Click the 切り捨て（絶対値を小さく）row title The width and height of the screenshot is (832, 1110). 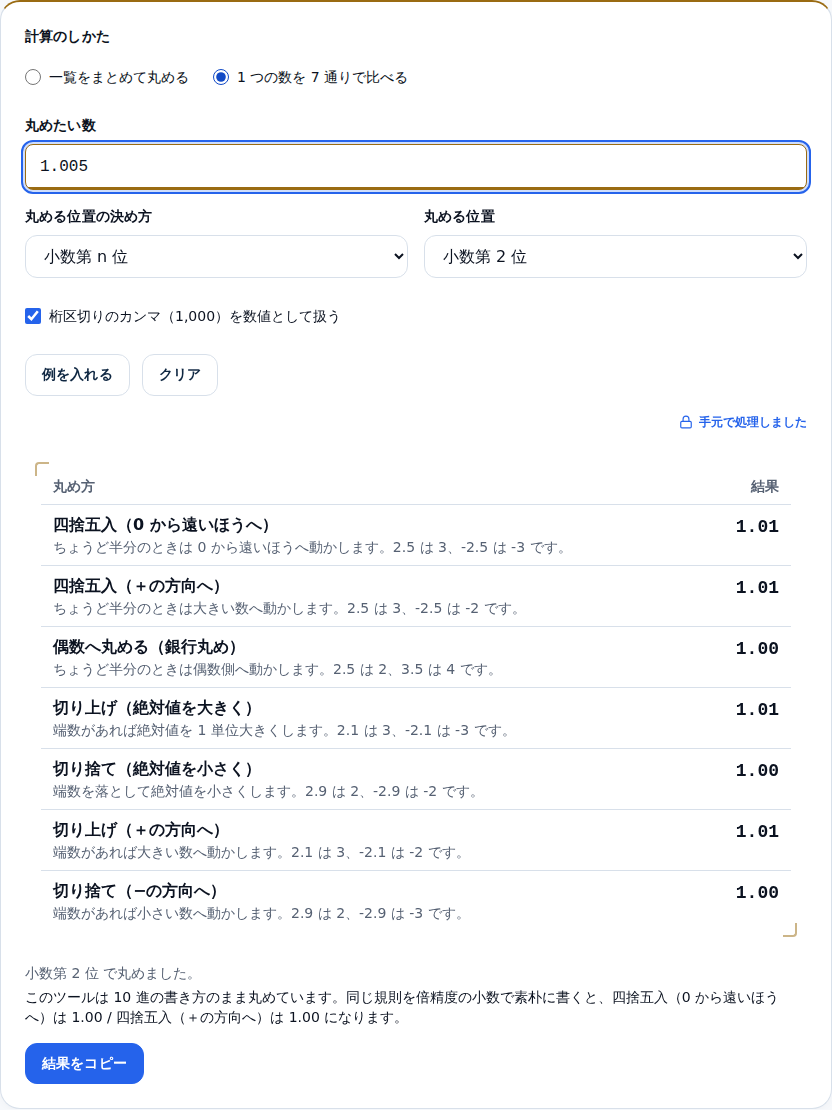tap(153, 769)
